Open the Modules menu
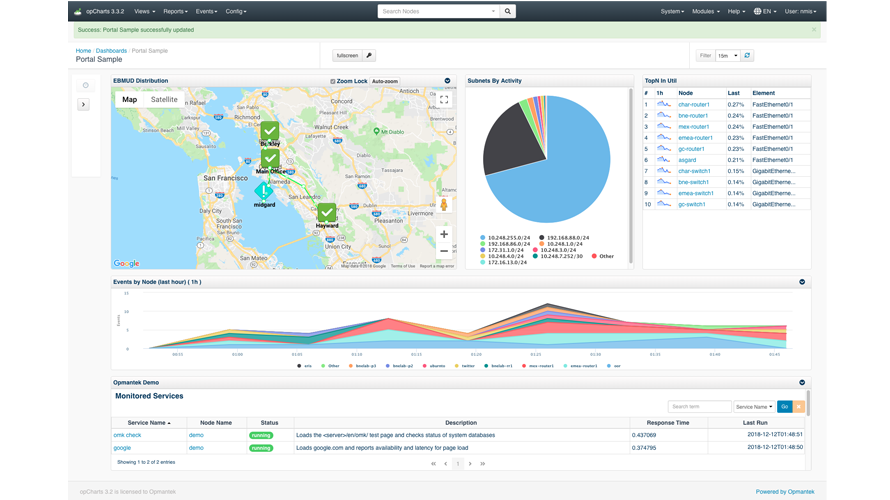 (x=705, y=12)
